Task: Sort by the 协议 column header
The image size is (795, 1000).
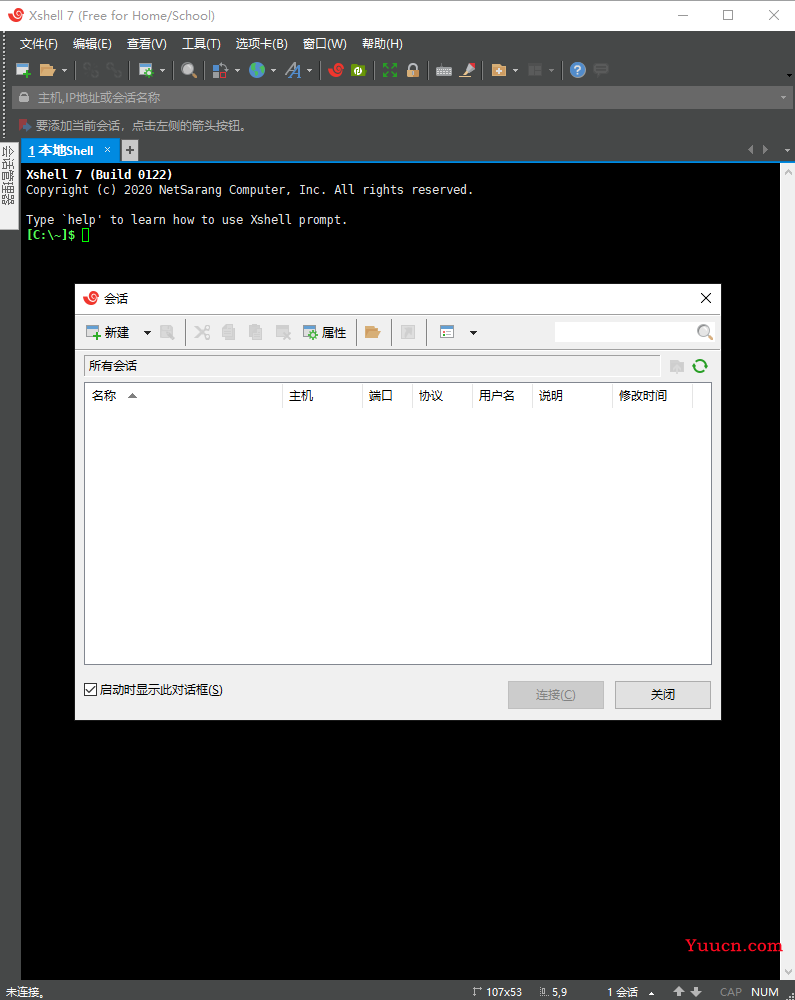Action: (x=442, y=395)
